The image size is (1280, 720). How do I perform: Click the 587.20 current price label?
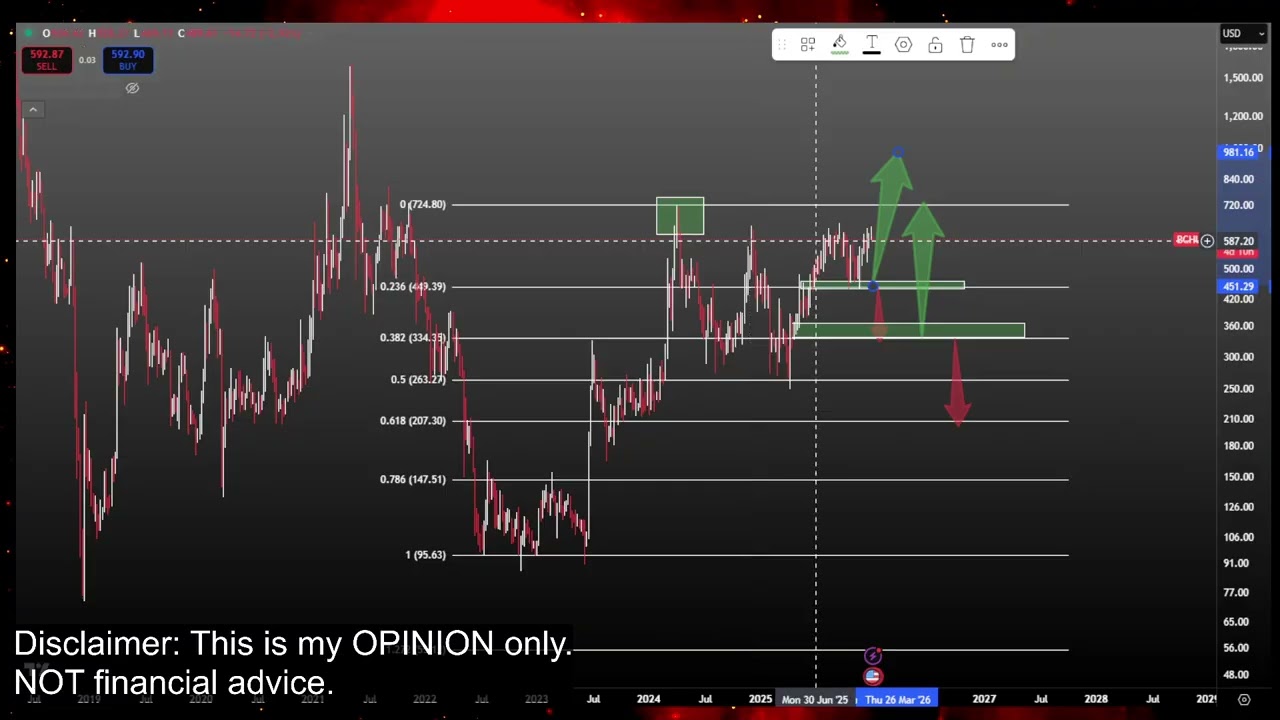click(x=1238, y=241)
